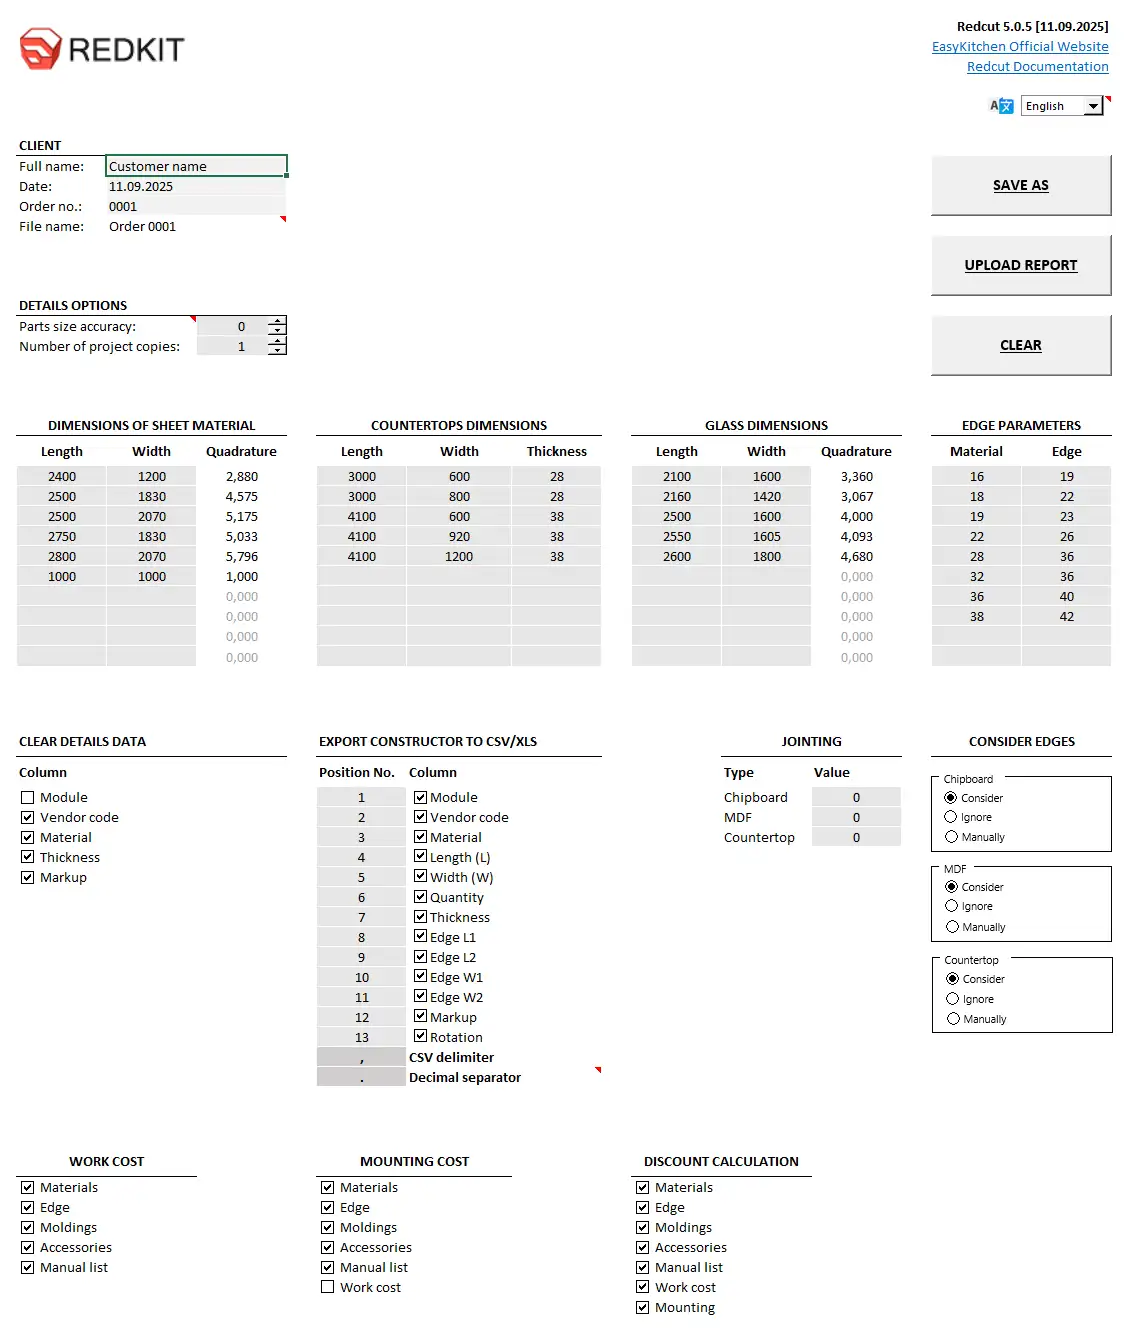Enable Work cost under Mounting Cost

pos(328,1287)
